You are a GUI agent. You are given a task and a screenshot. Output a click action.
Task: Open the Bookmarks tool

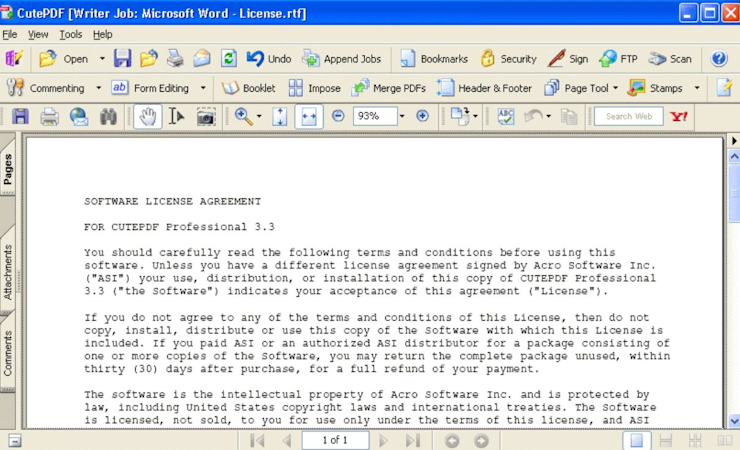tap(434, 59)
